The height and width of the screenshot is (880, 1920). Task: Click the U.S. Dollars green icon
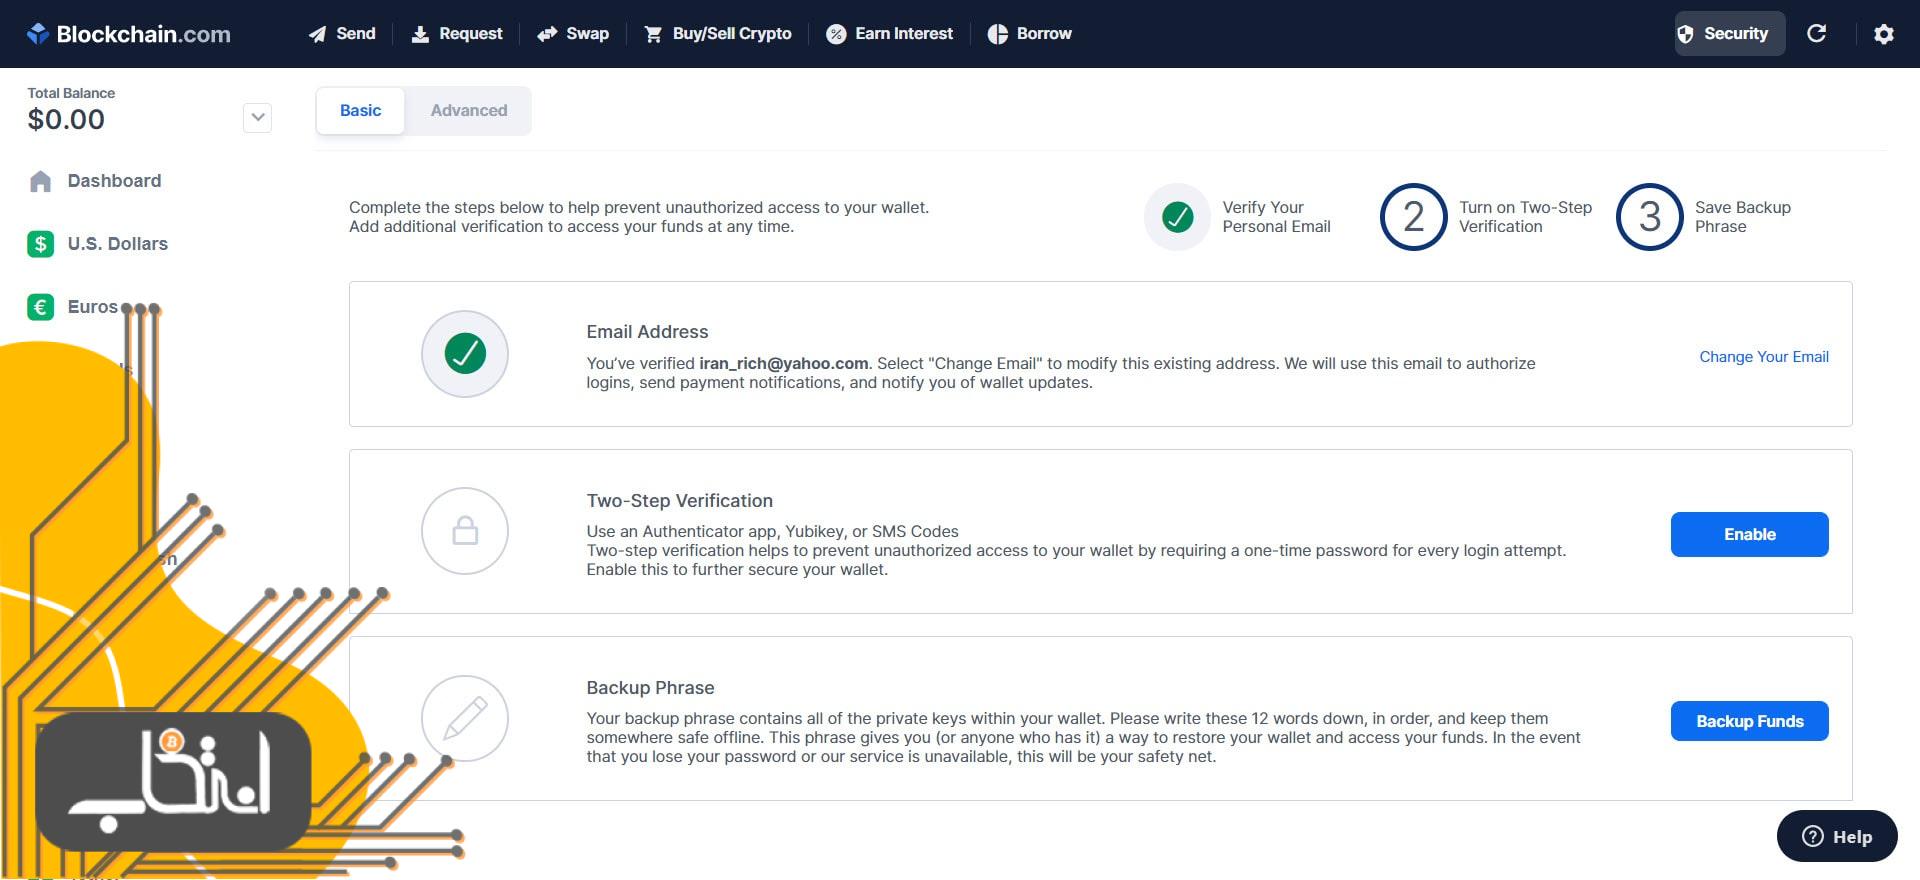coord(40,244)
